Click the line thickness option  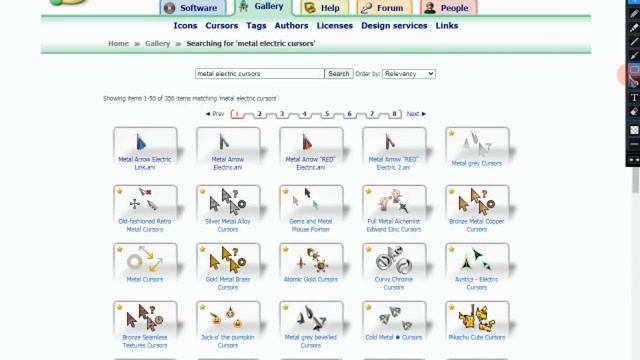point(634,144)
